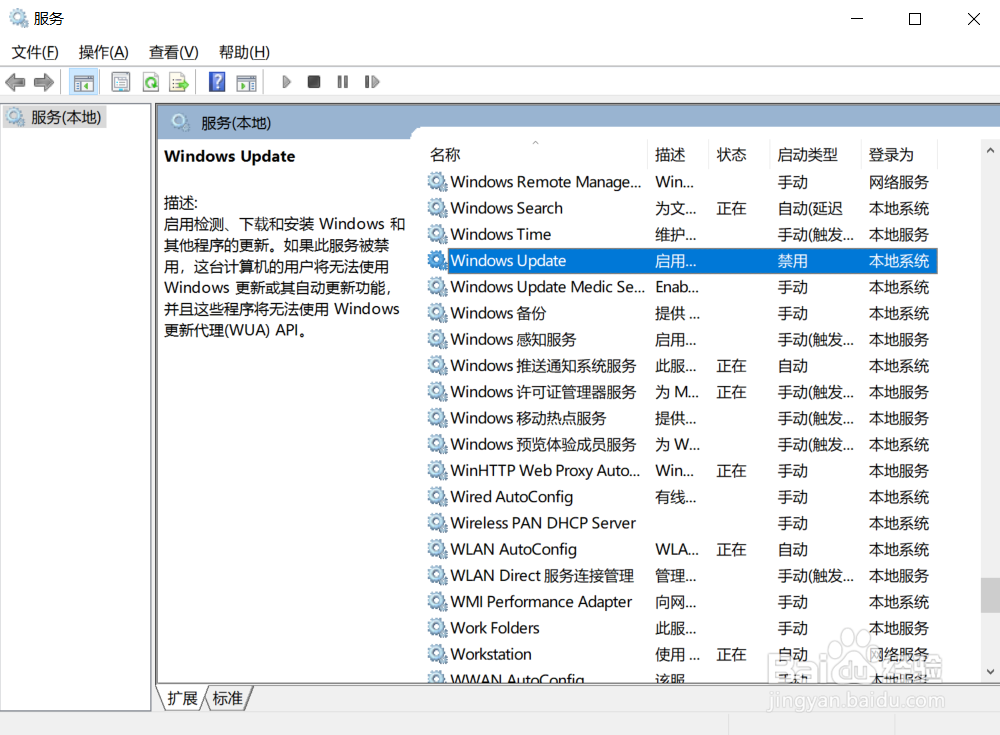Click the gear icon of Windows Update row
This screenshot has width=1000, height=735.
tap(437, 260)
